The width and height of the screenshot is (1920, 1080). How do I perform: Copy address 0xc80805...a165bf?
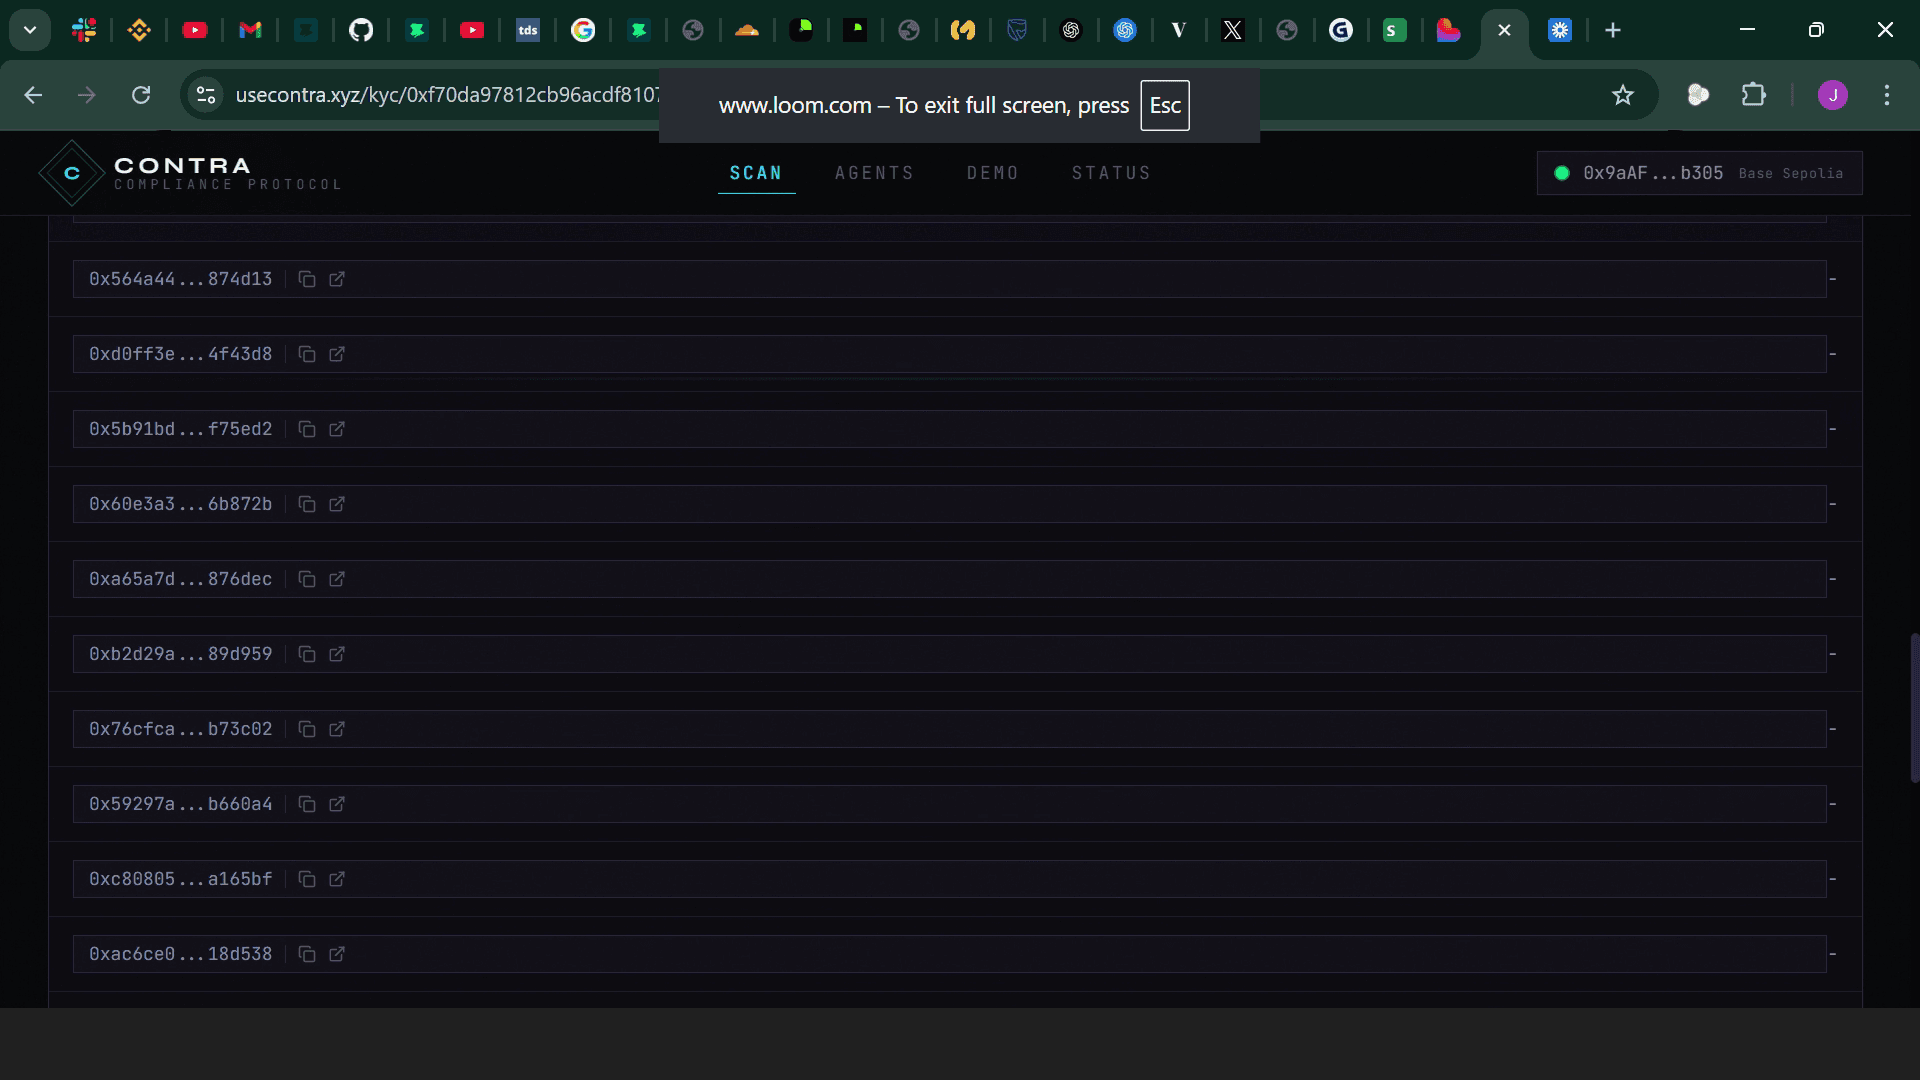tap(307, 879)
